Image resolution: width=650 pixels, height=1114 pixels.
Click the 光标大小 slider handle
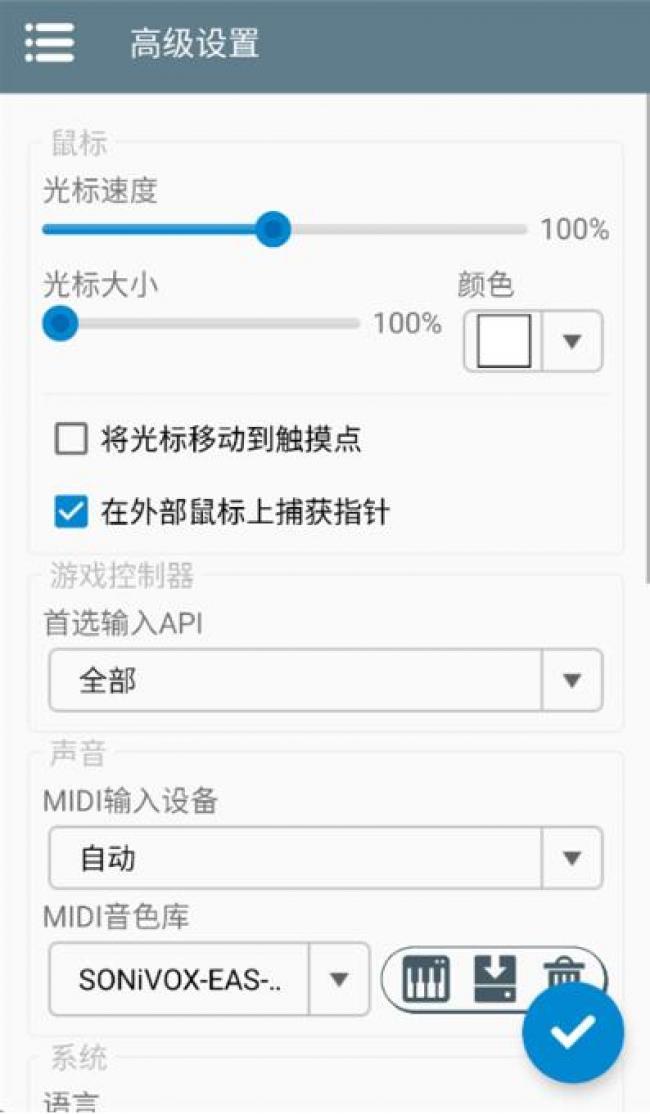coord(60,323)
